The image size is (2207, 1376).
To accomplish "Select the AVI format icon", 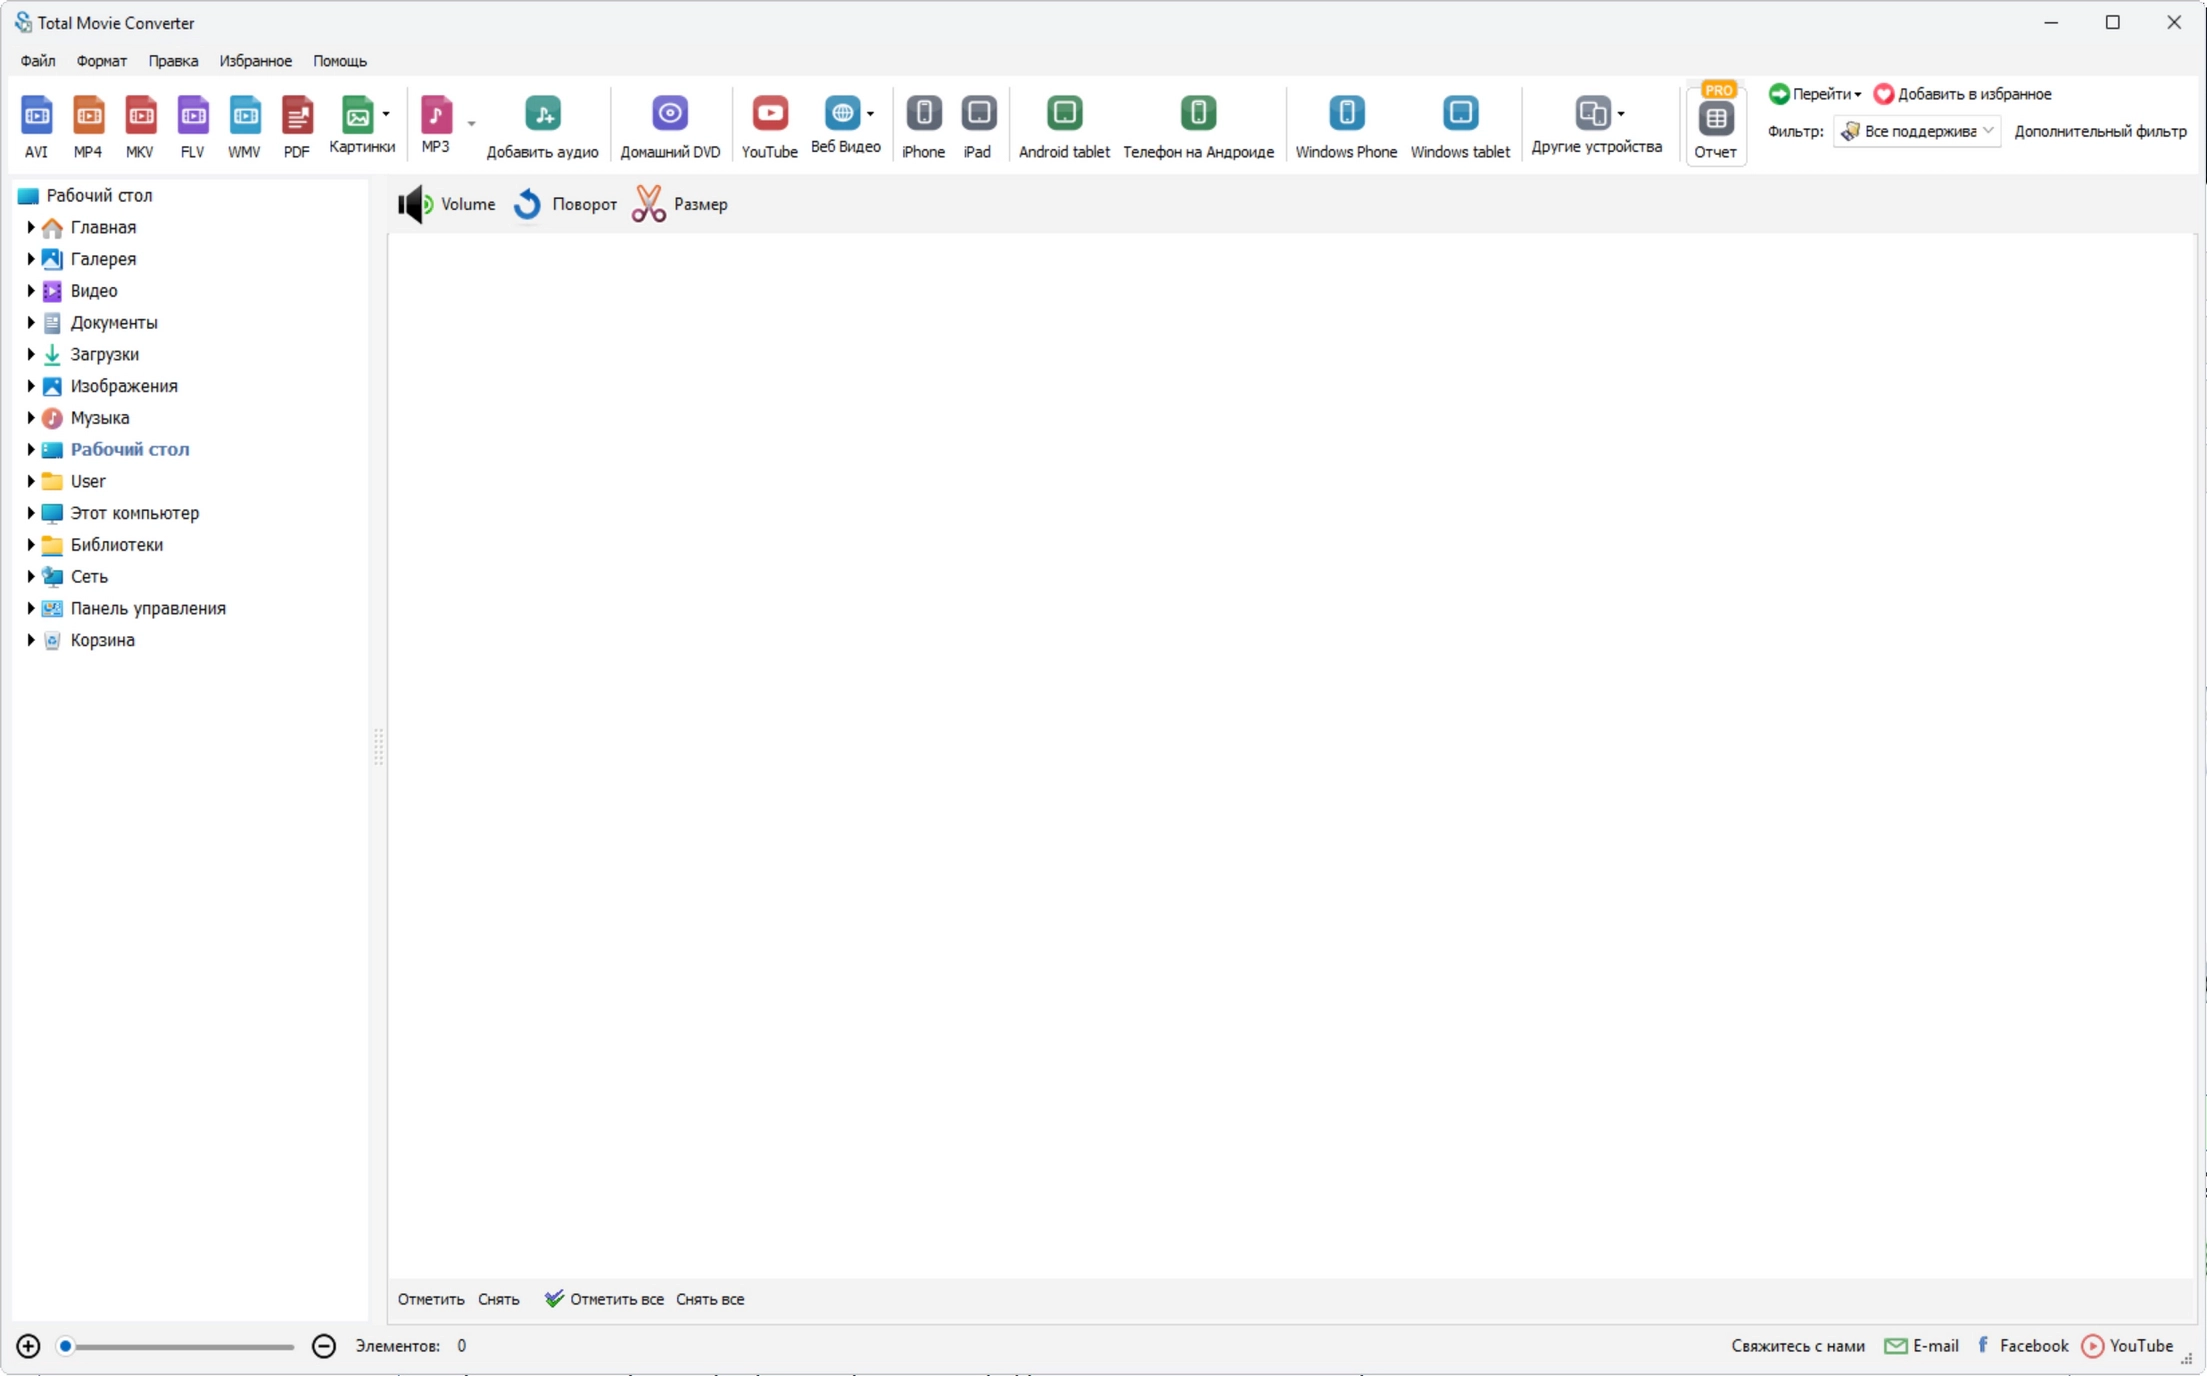I will tap(36, 126).
